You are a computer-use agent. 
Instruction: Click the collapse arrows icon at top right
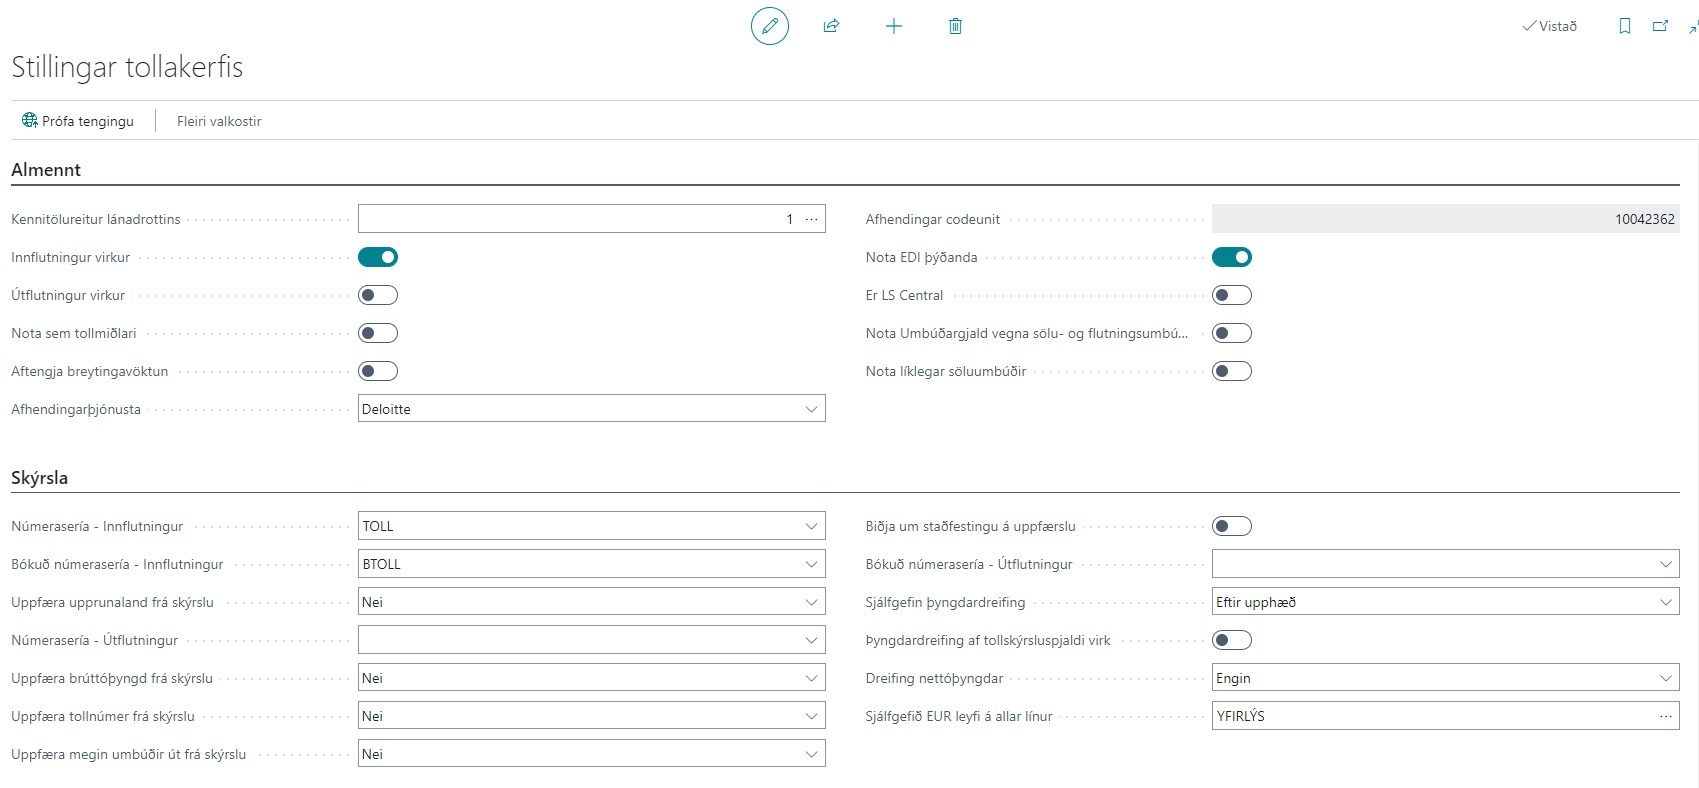click(x=1693, y=27)
